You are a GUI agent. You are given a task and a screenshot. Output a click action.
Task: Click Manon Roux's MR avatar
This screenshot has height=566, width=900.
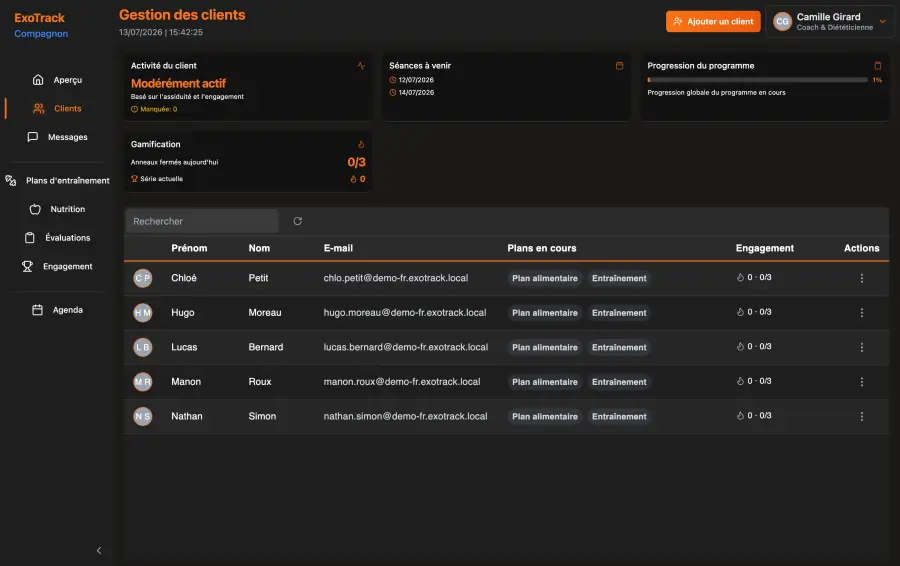pos(143,382)
